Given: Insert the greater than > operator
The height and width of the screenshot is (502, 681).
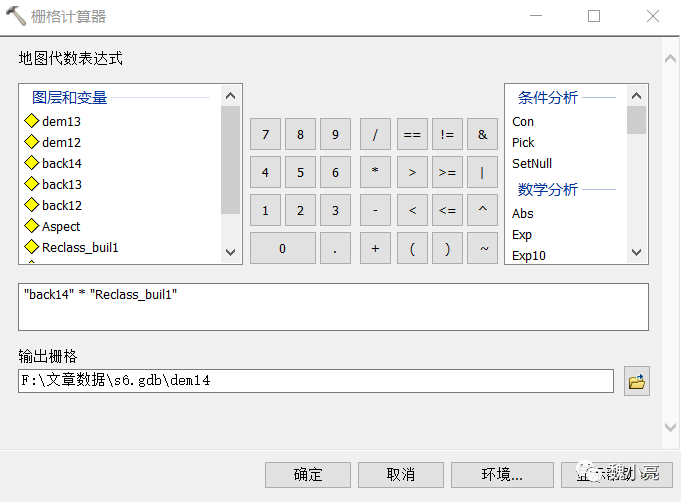Looking at the screenshot, I should 412,172.
